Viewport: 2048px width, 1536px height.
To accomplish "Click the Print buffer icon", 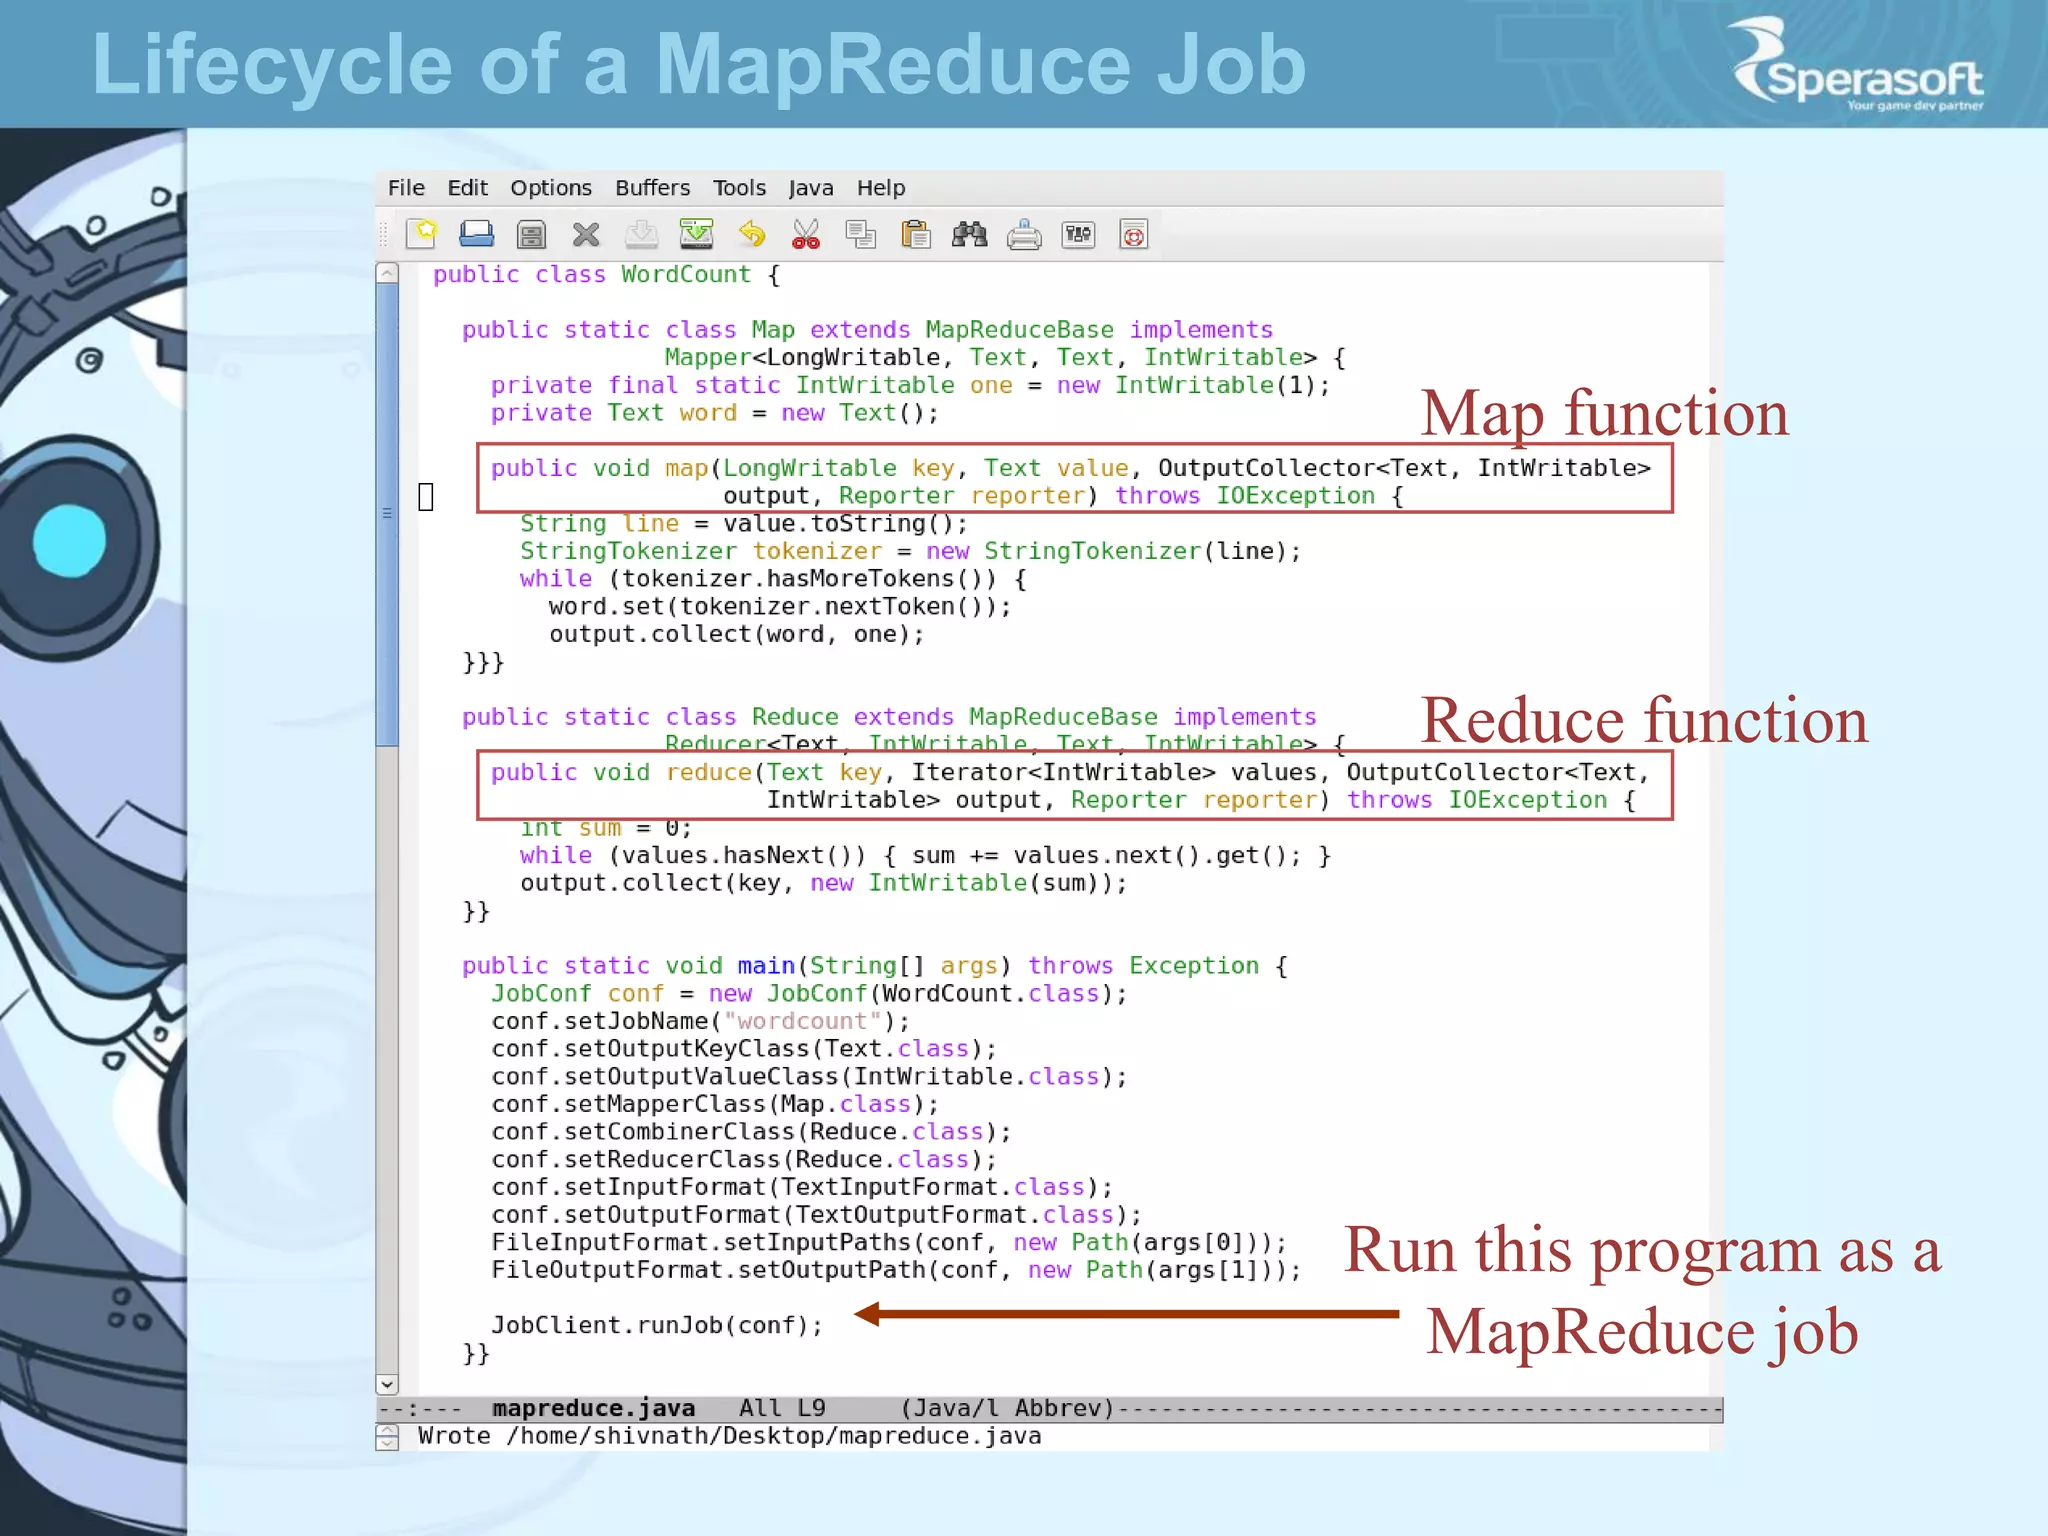I will [1024, 234].
